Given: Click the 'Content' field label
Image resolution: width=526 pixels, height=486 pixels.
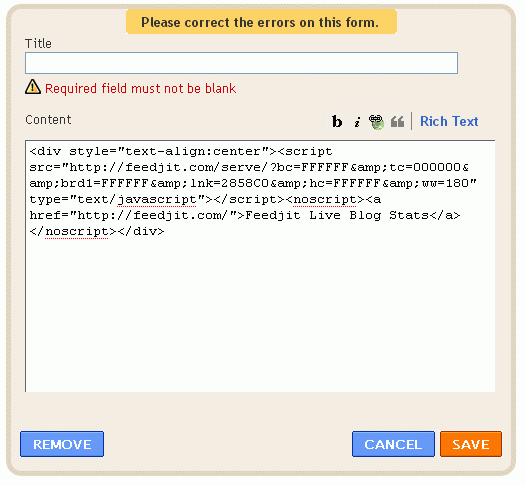Looking at the screenshot, I should coord(48,120).
